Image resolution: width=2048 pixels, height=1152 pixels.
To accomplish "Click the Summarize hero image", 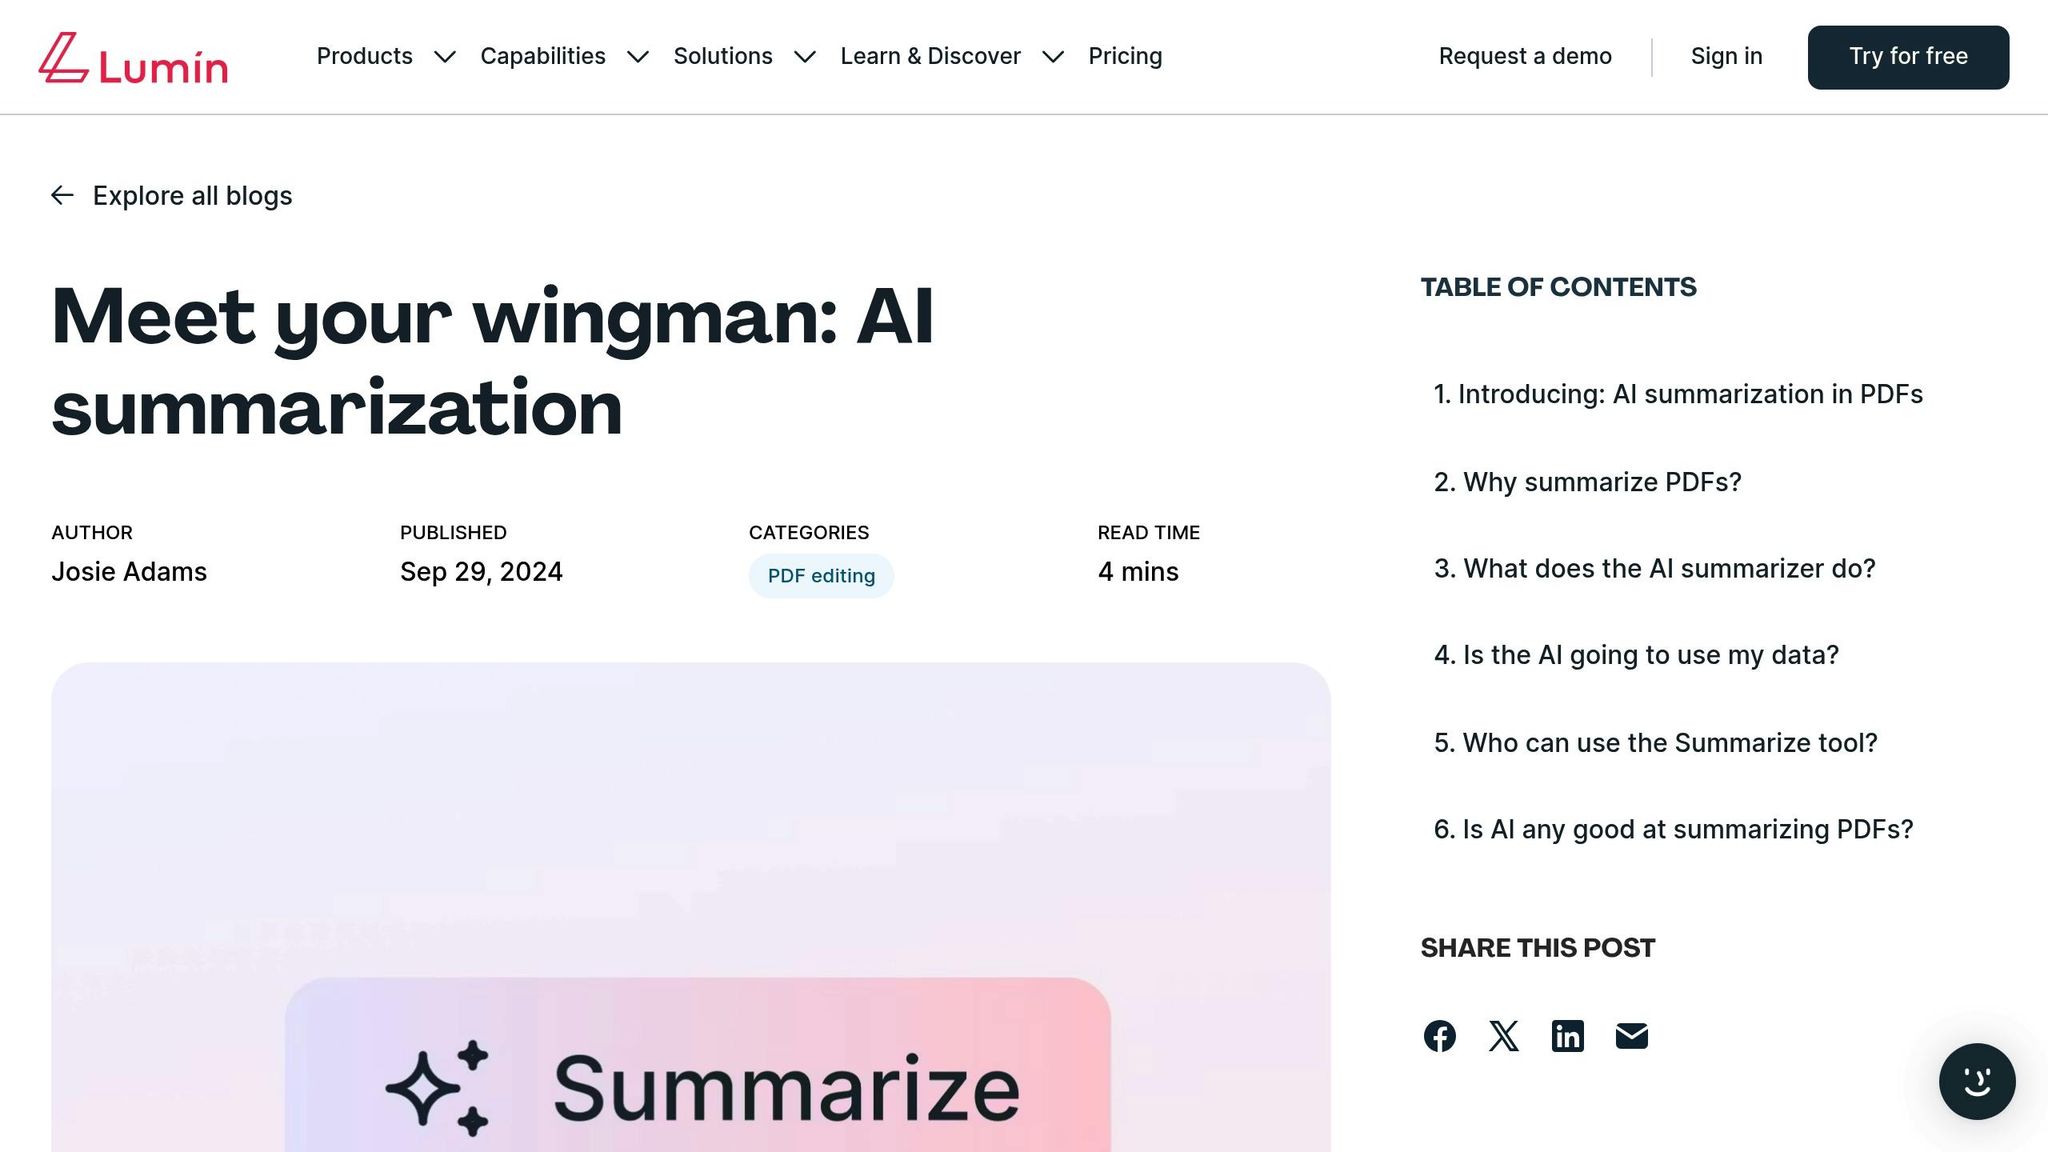I will pos(690,900).
